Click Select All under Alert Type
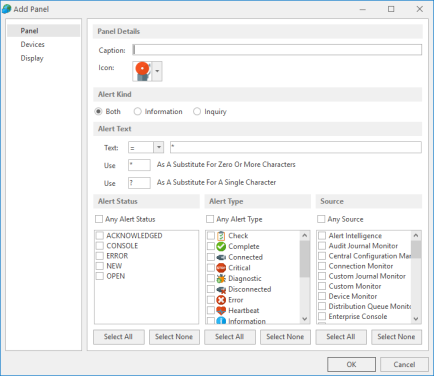 point(230,337)
